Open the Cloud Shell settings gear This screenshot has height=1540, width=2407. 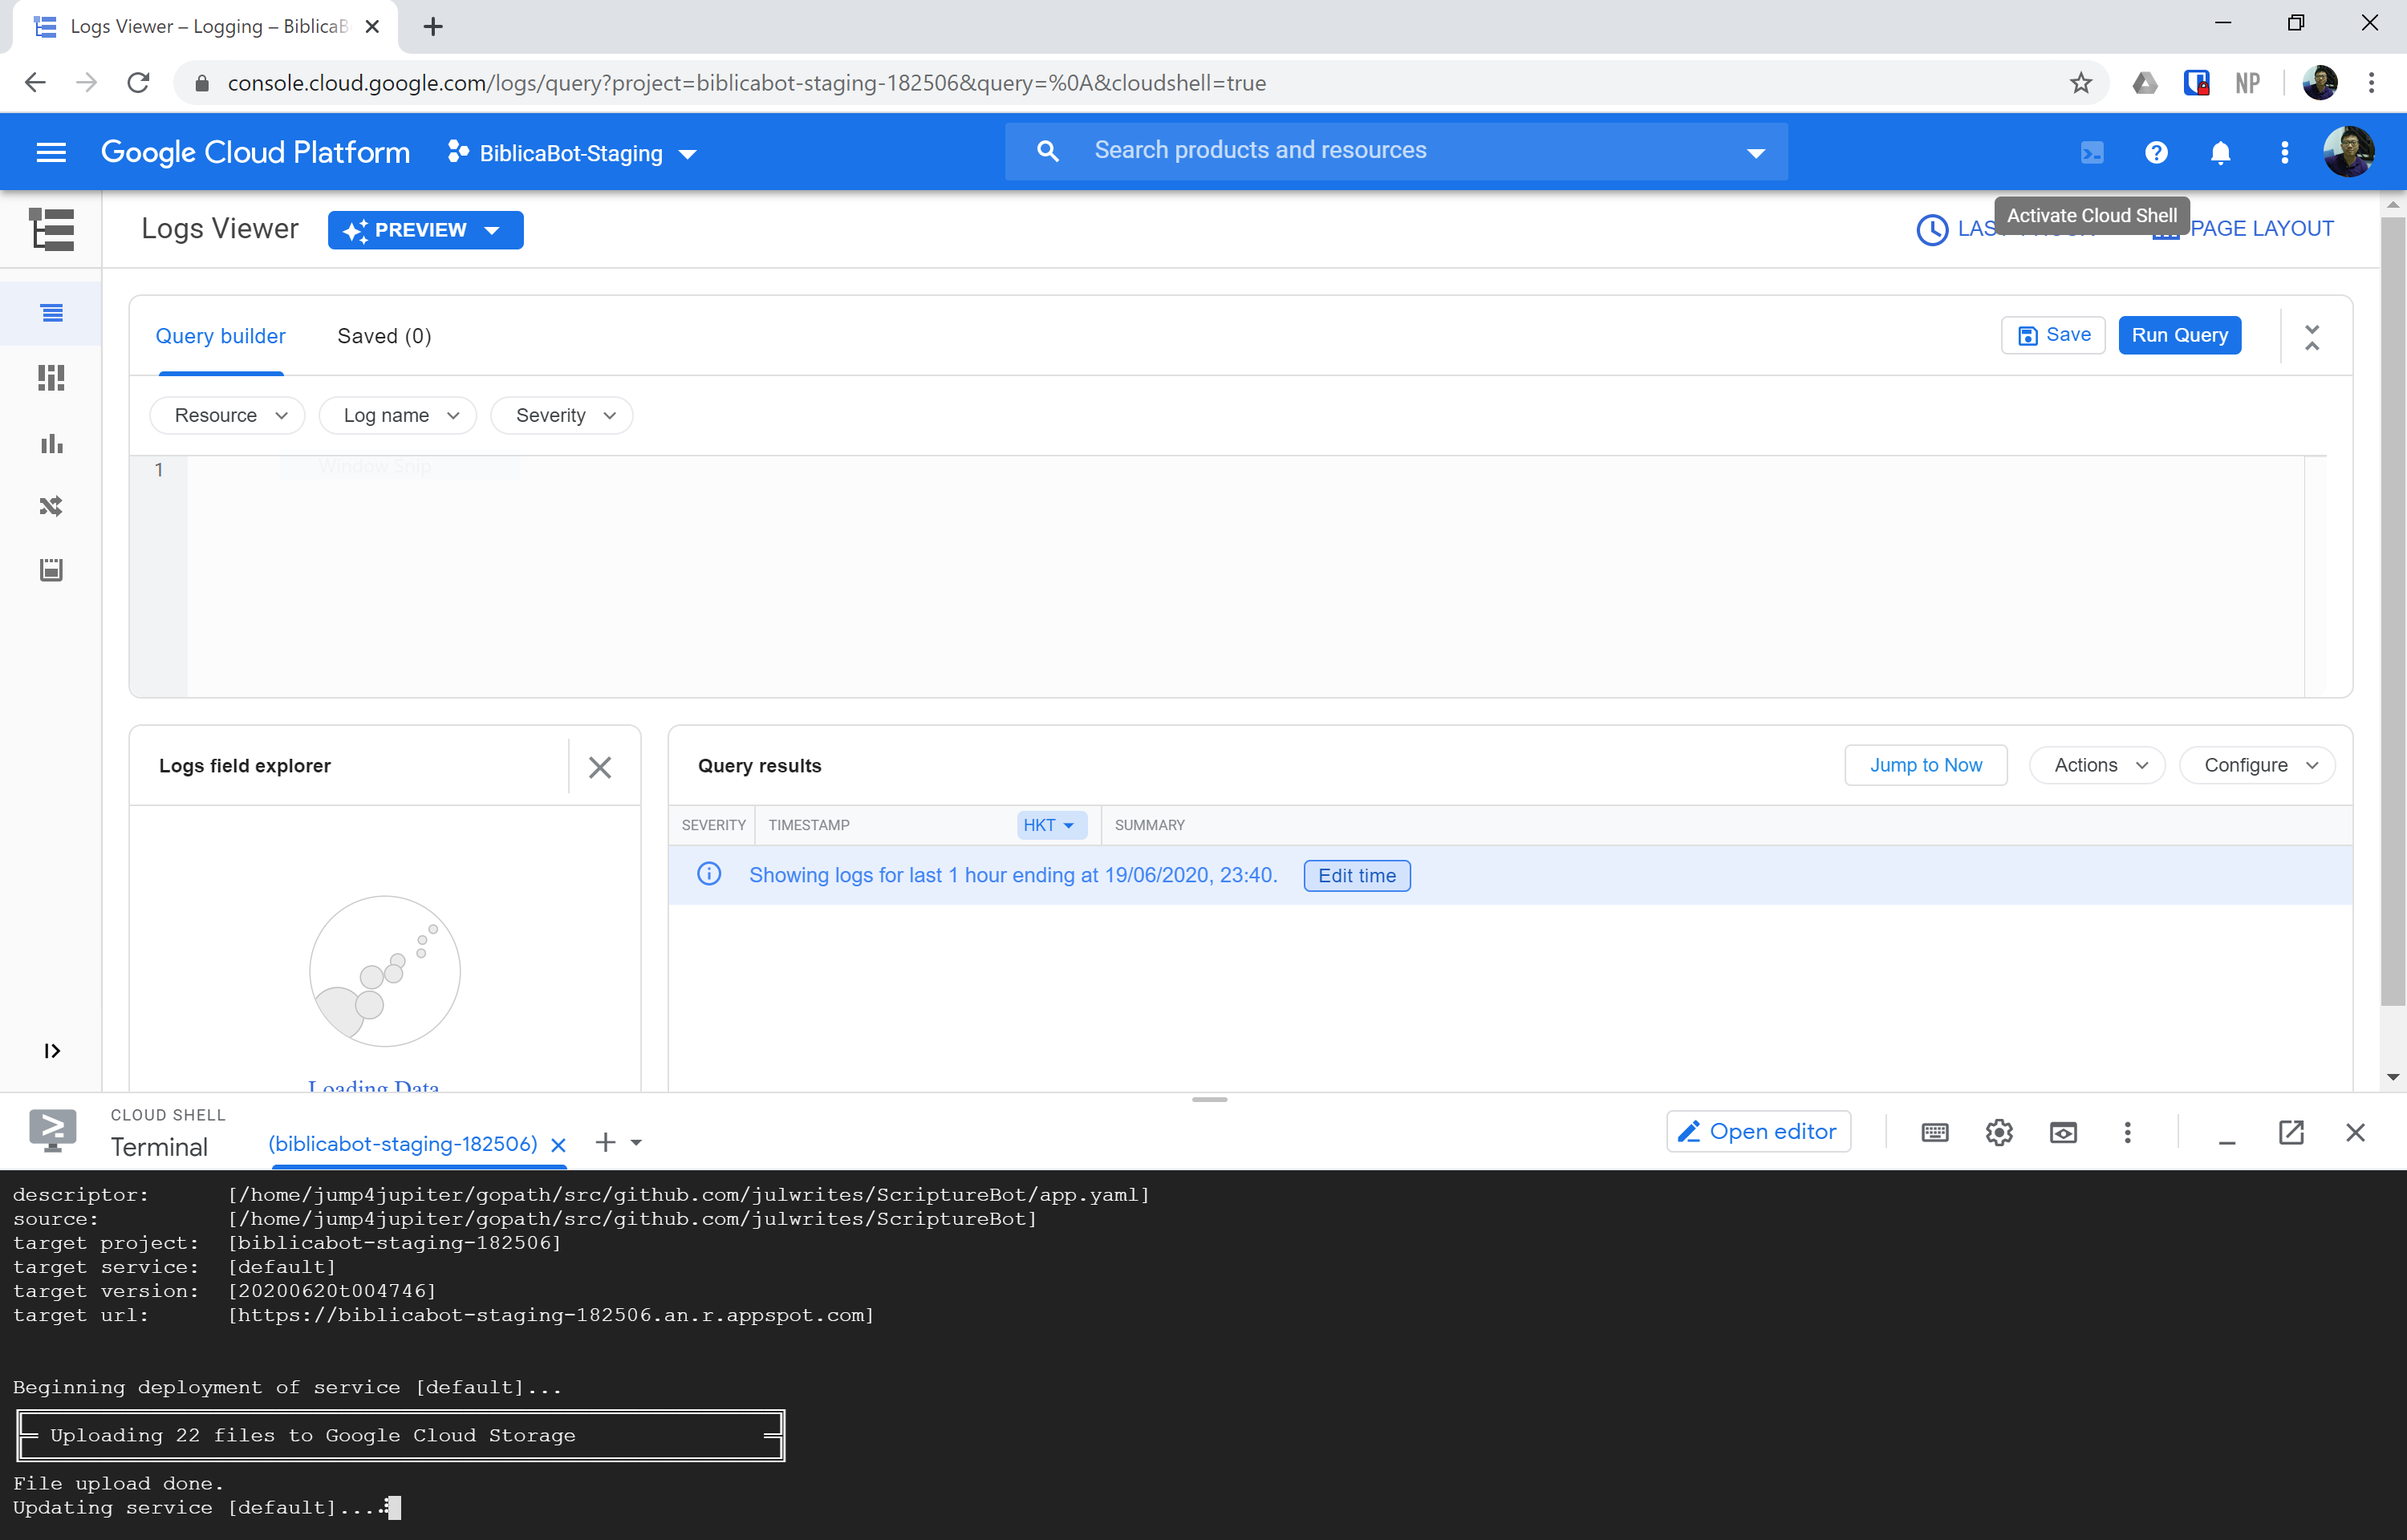[x=1998, y=1132]
